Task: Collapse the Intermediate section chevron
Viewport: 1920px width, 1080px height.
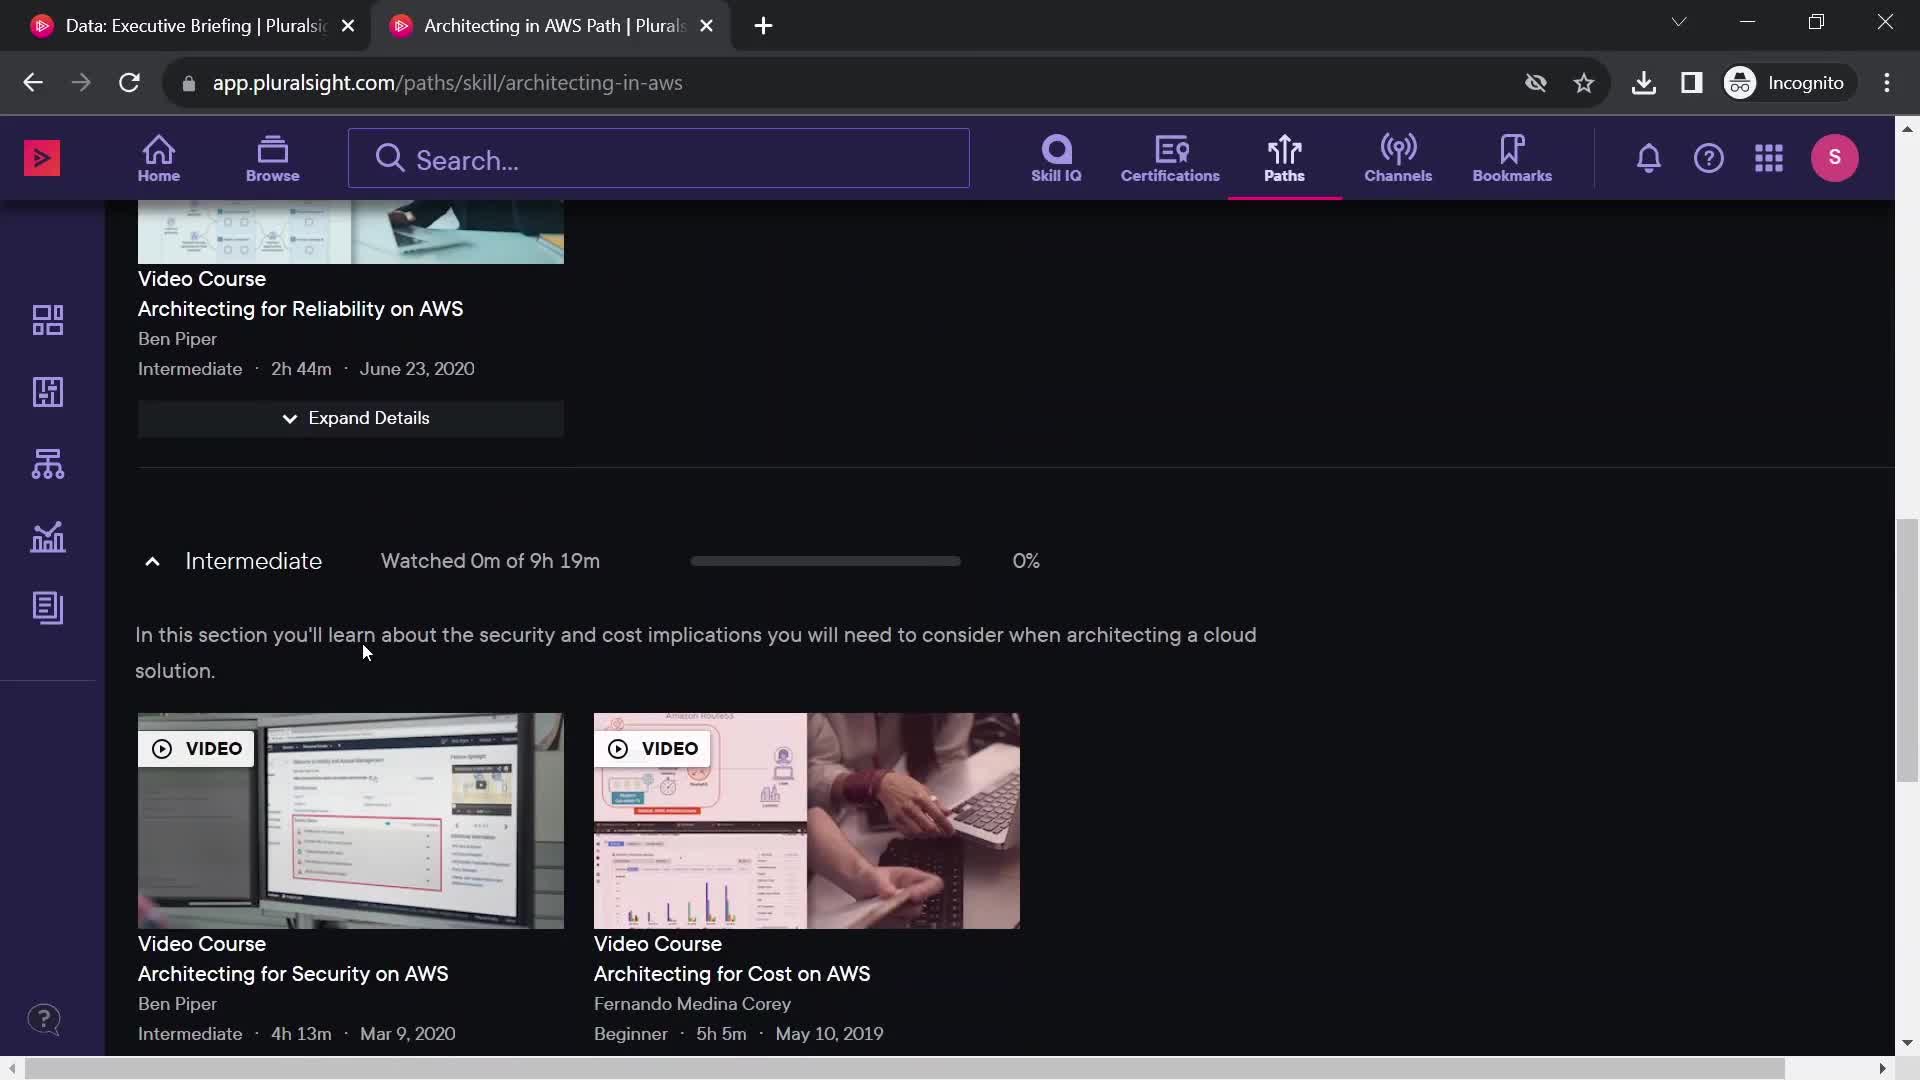Action: [152, 560]
